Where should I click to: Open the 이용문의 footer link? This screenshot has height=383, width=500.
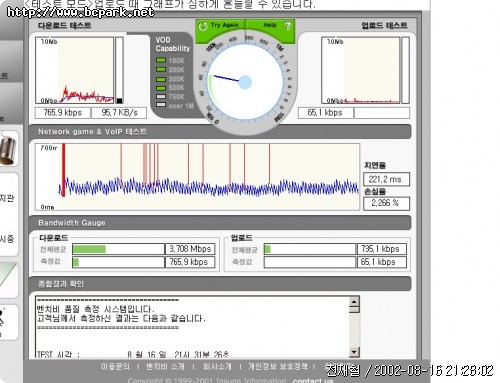(x=115, y=367)
